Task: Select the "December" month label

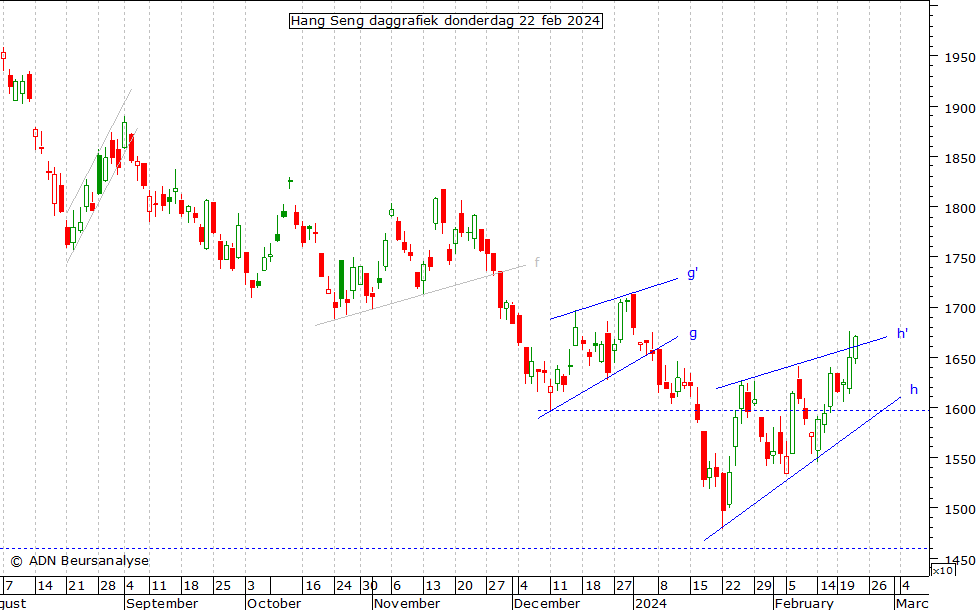Action: [547, 603]
